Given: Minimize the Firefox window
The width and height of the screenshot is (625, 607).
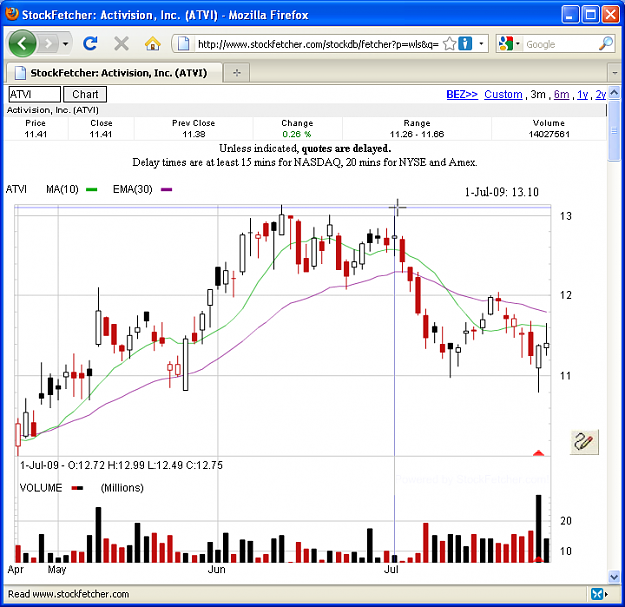Looking at the screenshot, I should 570,15.
